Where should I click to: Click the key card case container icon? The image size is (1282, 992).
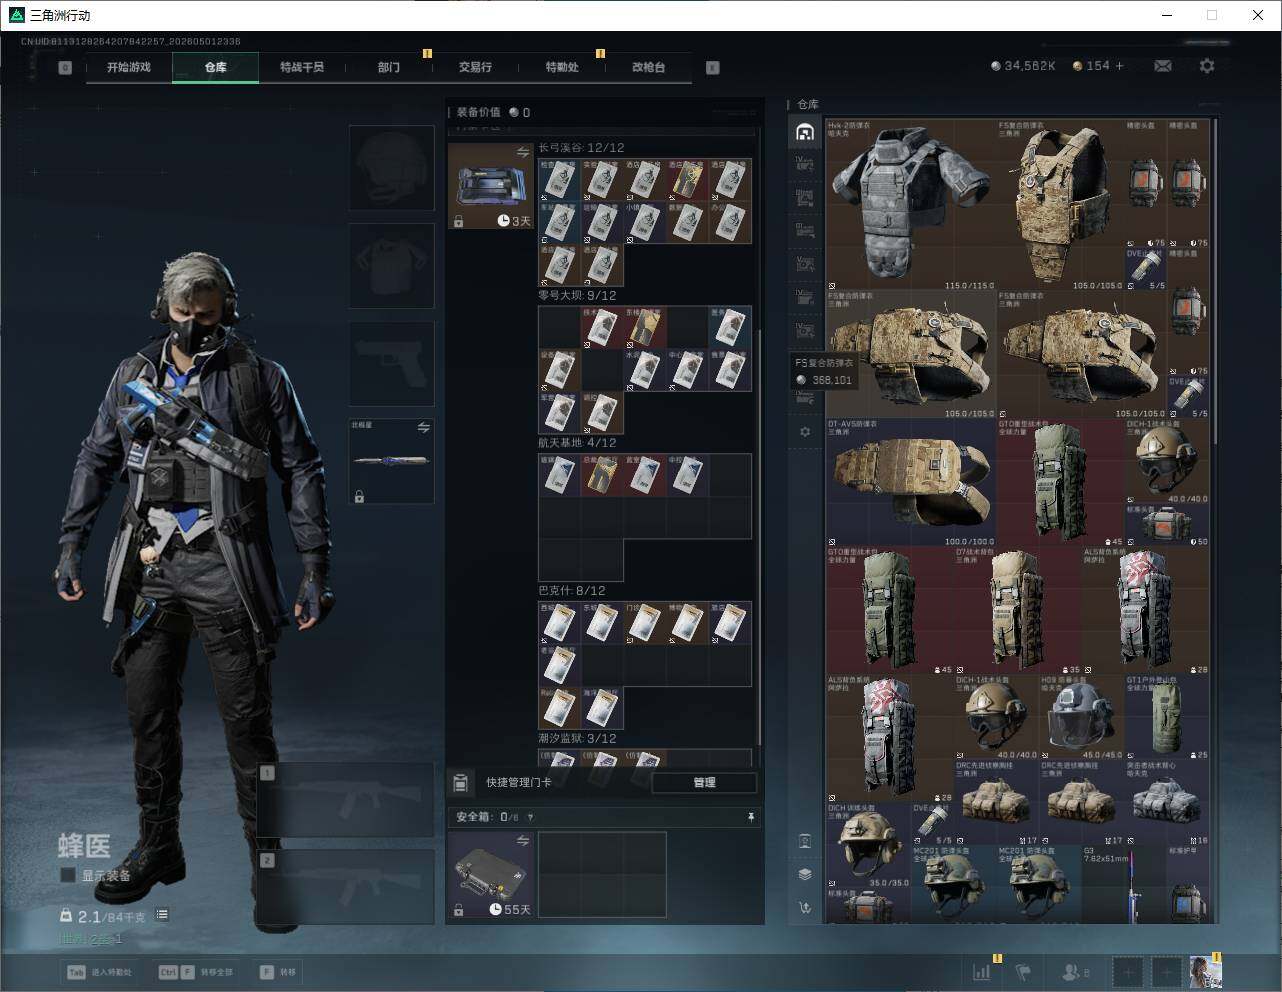coord(490,186)
